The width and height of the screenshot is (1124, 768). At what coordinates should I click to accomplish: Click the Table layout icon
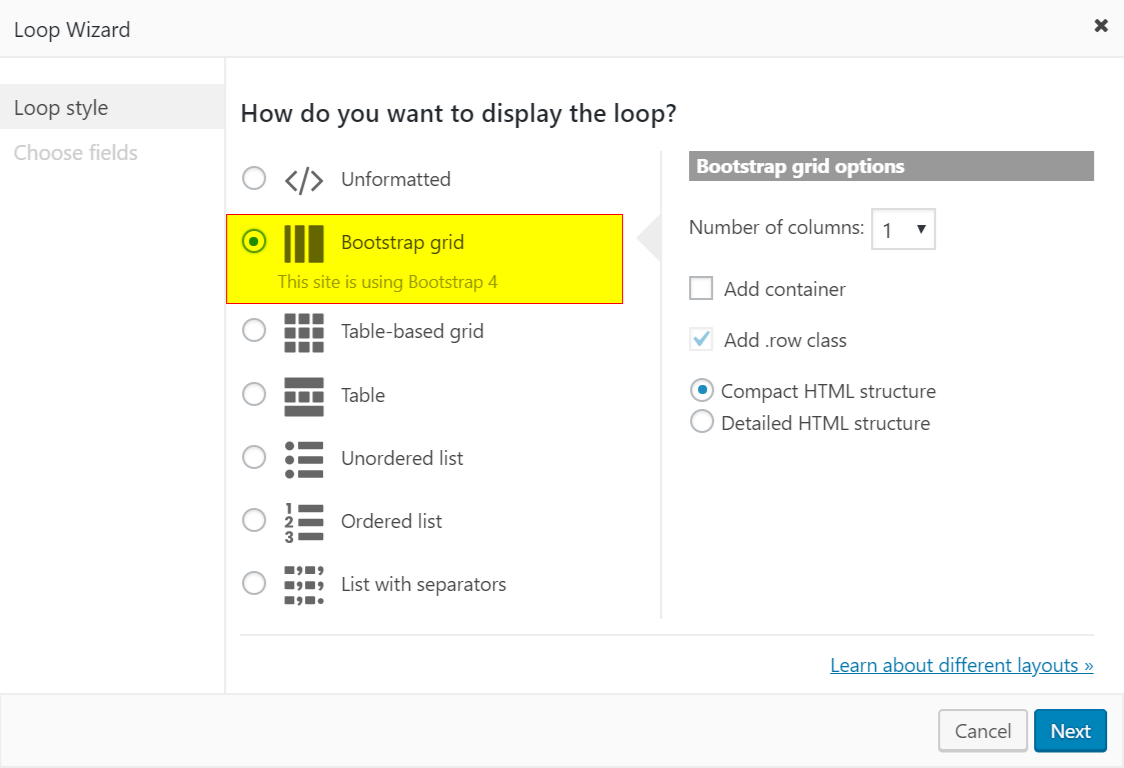pos(303,394)
